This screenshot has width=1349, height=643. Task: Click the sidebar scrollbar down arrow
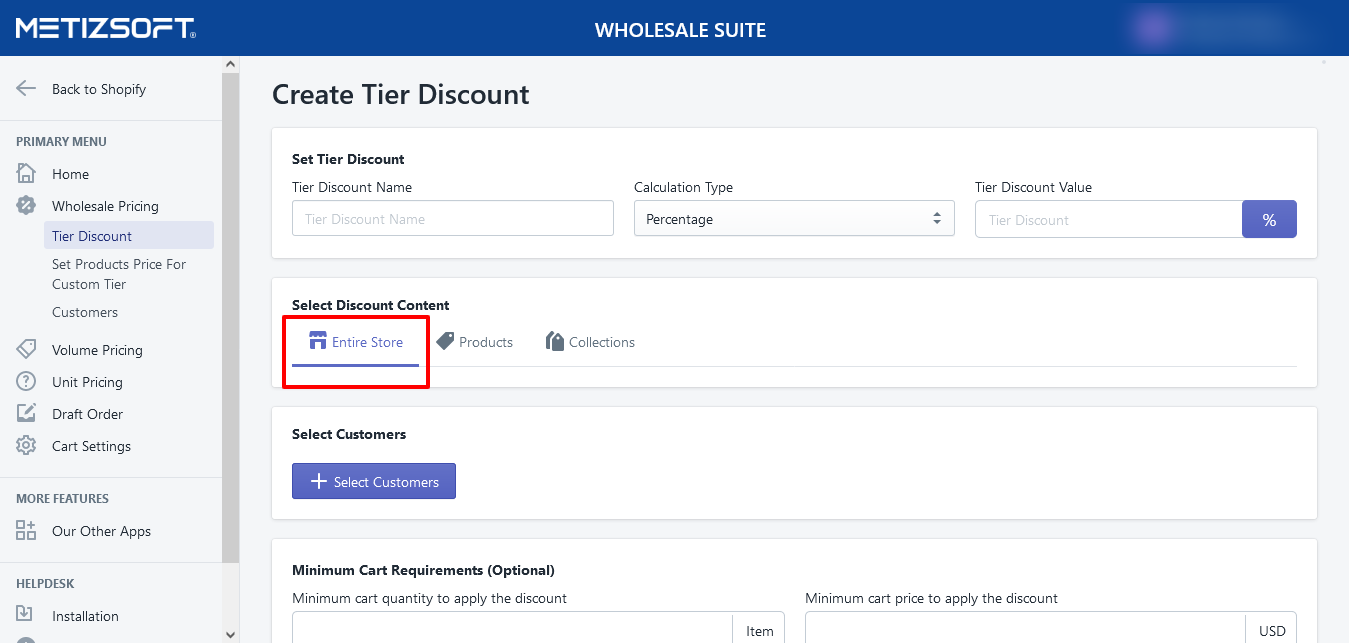(x=231, y=634)
